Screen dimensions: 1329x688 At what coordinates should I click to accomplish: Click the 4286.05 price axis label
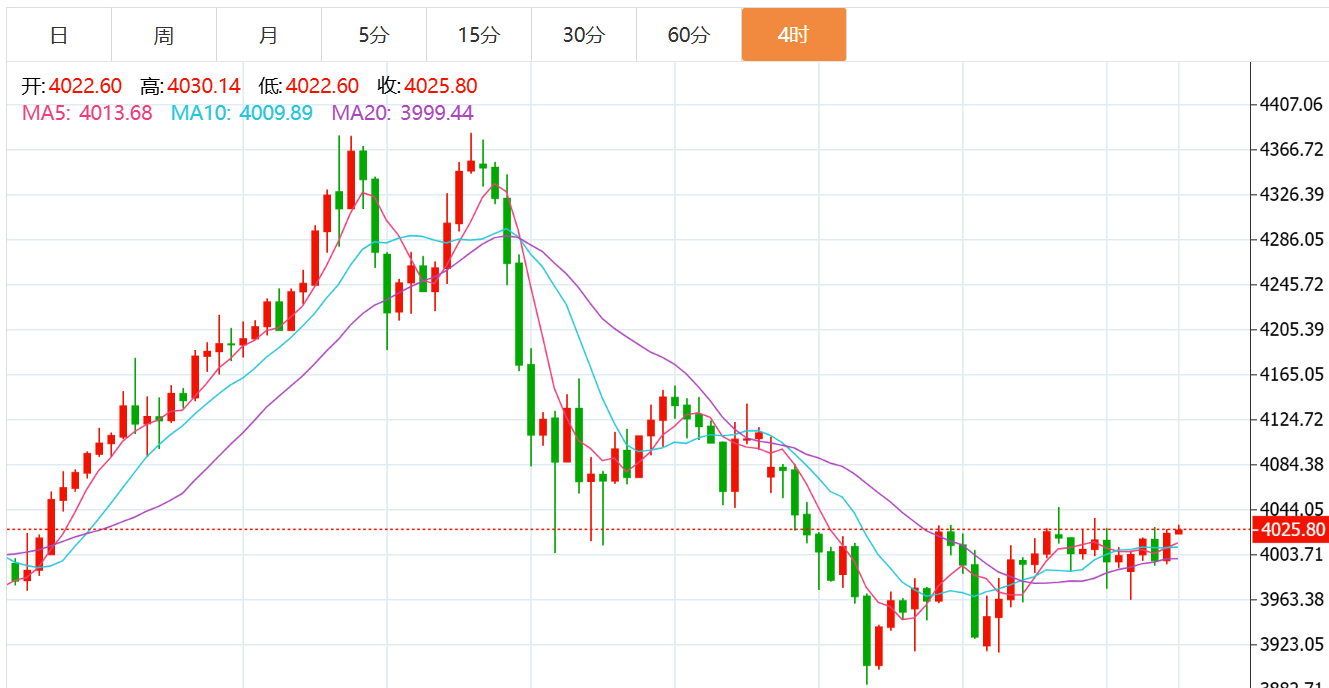[1293, 239]
